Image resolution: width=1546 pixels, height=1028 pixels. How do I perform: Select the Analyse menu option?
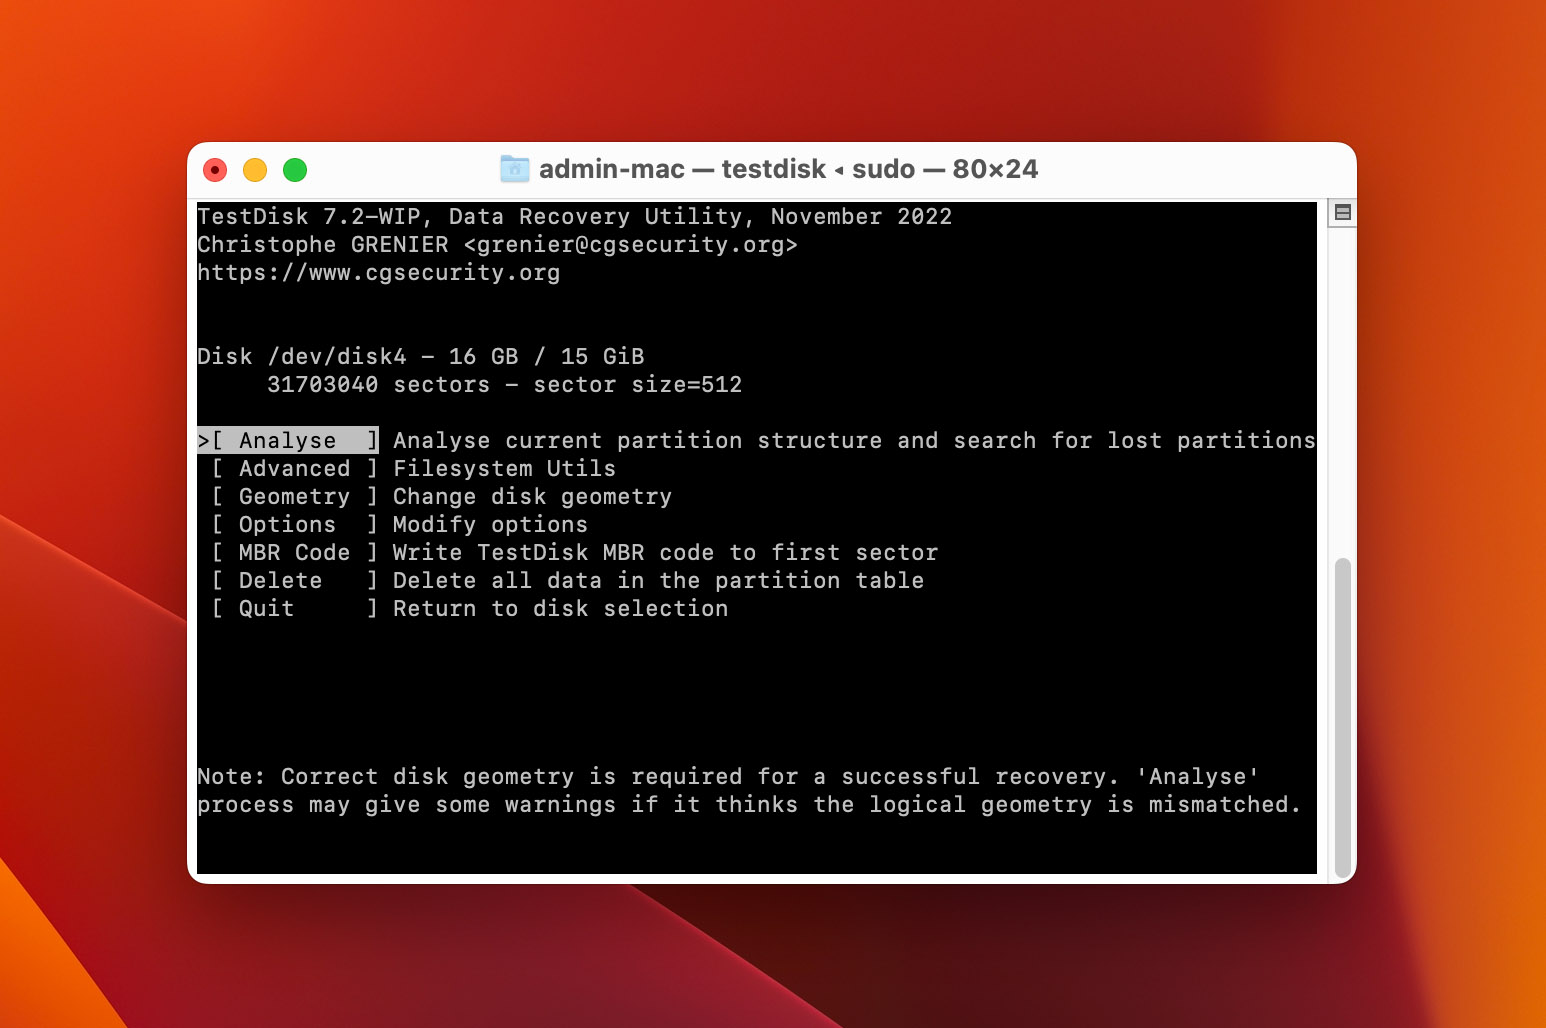coord(288,440)
